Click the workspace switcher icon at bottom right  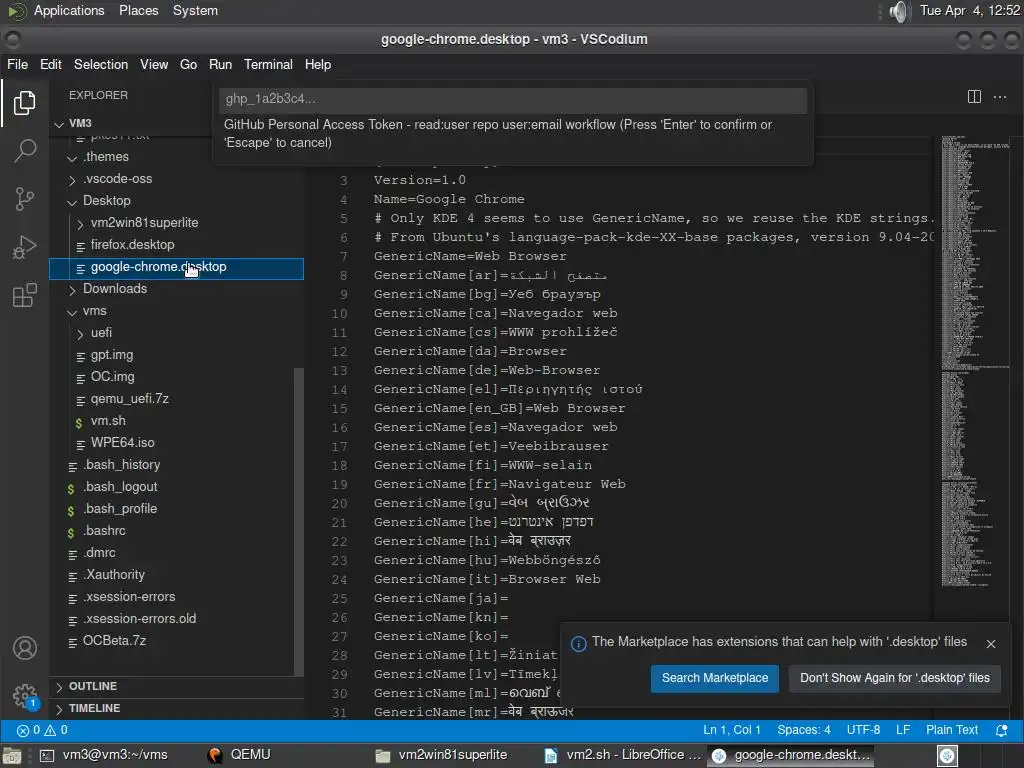pos(947,756)
